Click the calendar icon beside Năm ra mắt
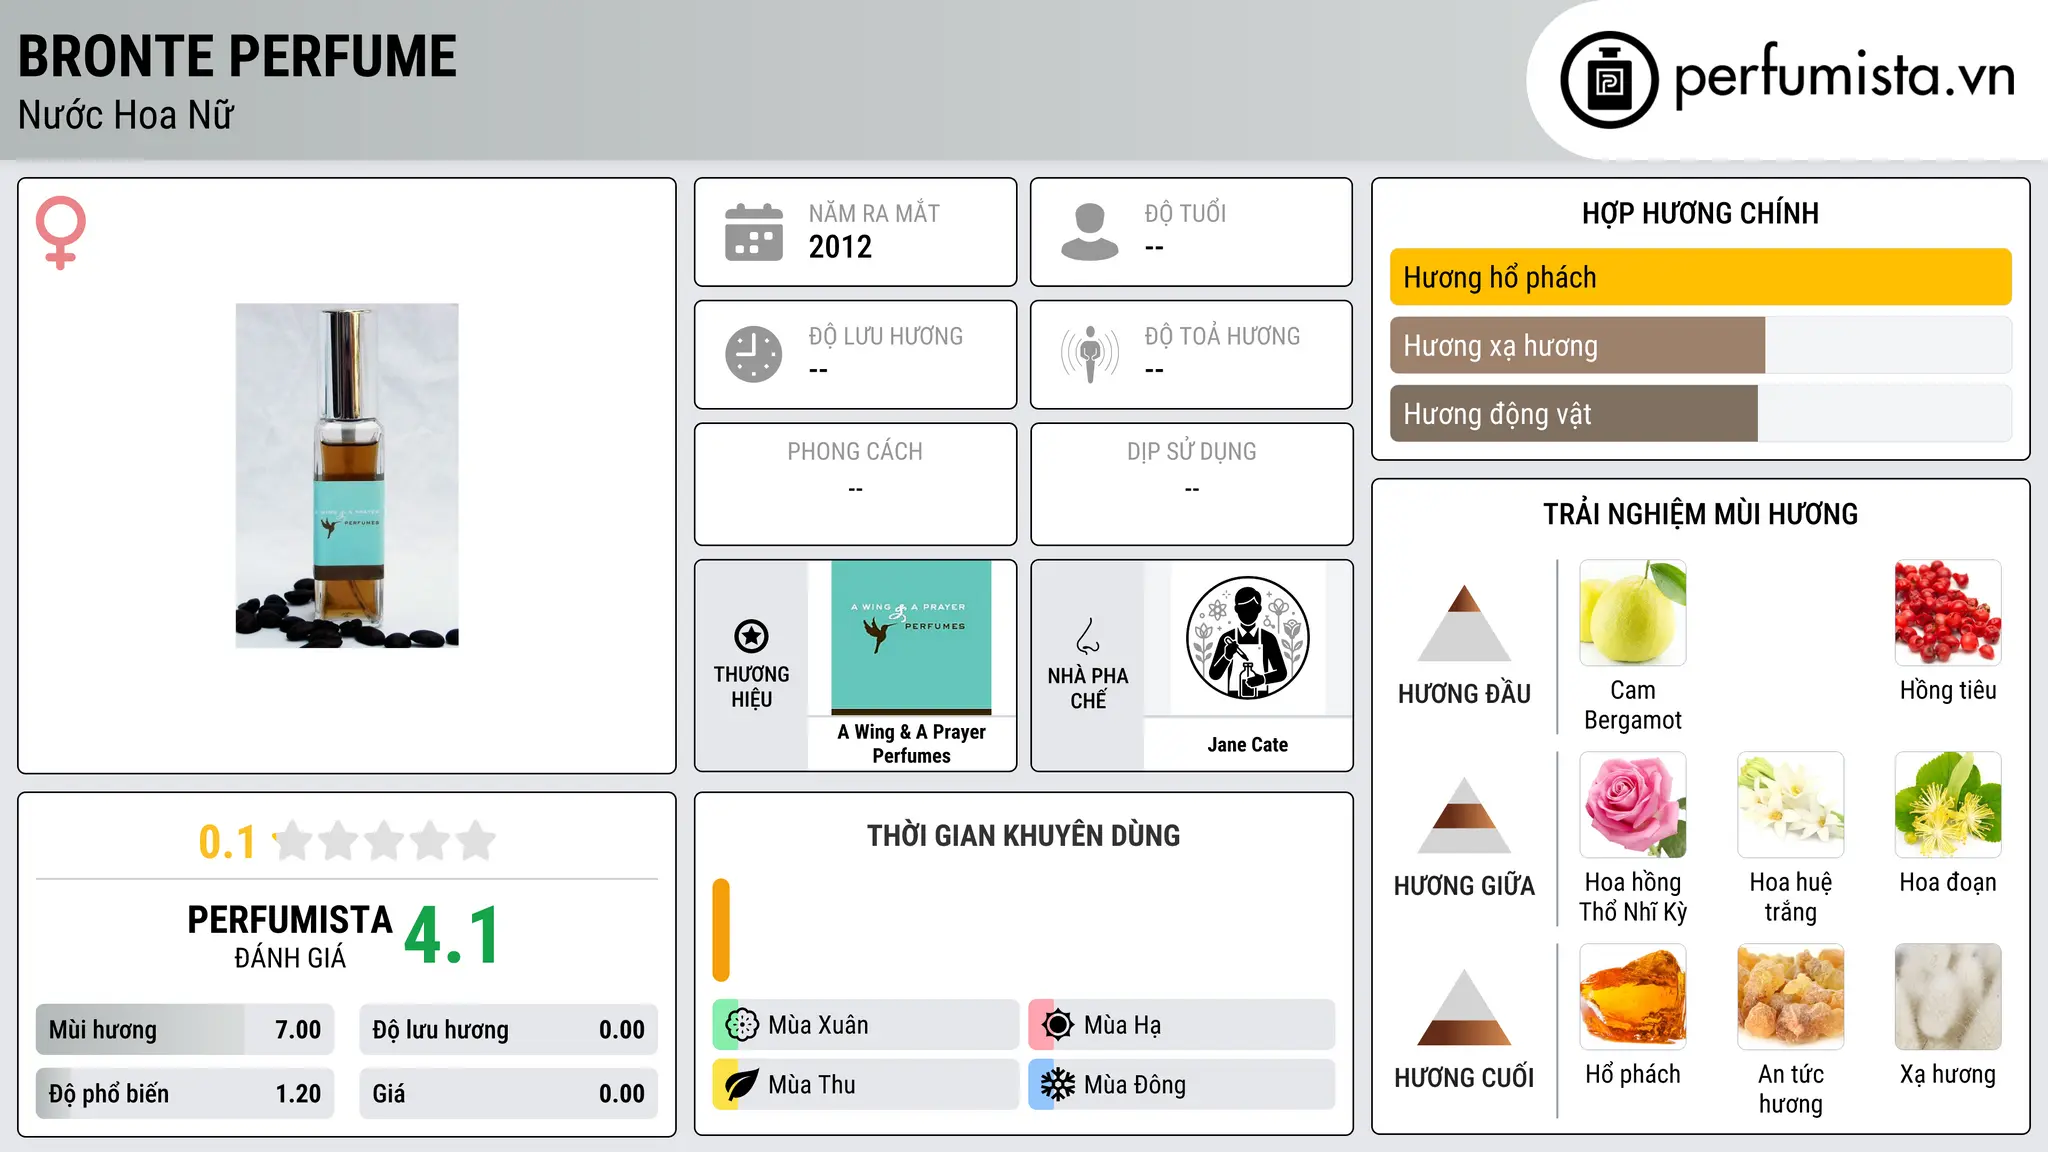The image size is (2048, 1152). [754, 232]
